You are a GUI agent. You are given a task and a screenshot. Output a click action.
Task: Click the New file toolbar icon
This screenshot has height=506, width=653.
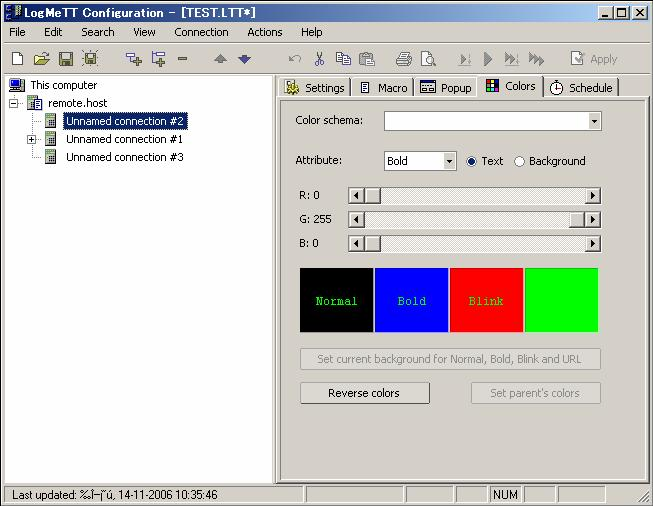17,59
